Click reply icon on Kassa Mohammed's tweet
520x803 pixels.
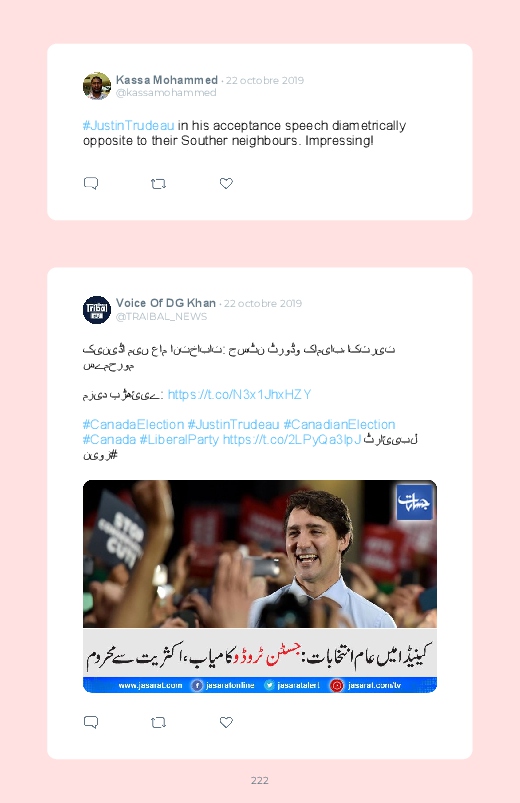click(x=91, y=183)
